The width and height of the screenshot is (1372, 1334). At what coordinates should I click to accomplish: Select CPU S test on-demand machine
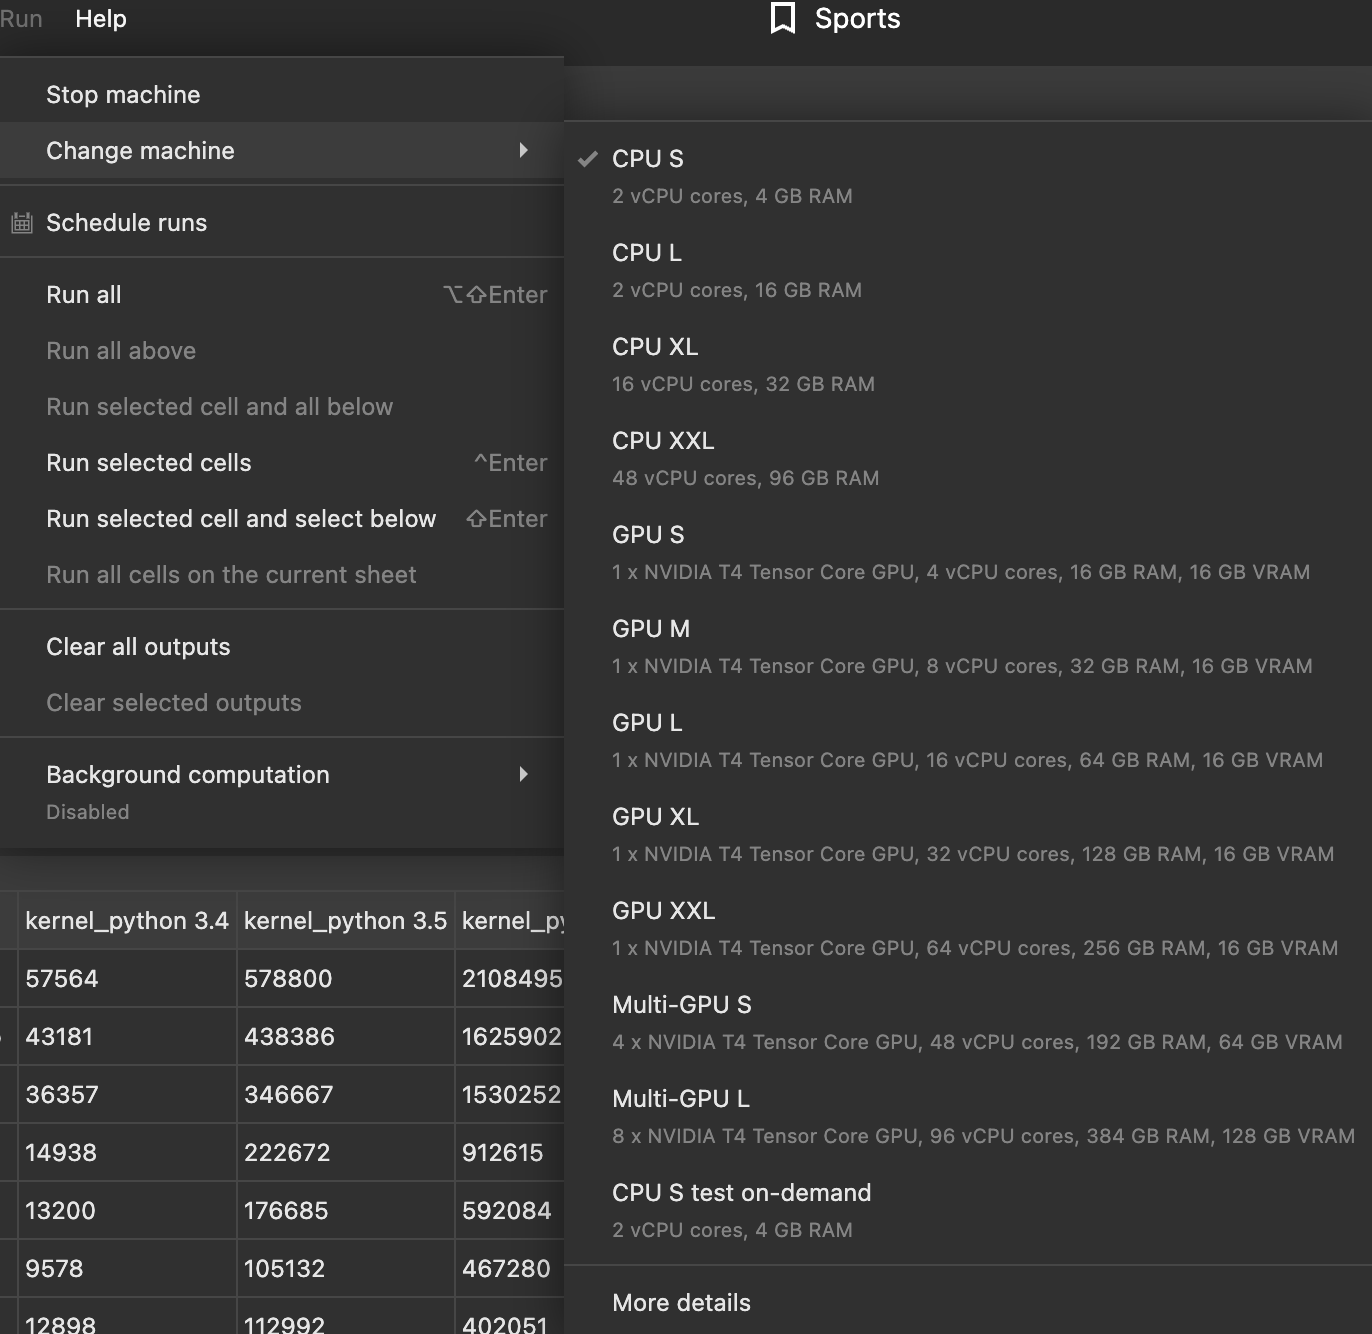(x=741, y=1192)
